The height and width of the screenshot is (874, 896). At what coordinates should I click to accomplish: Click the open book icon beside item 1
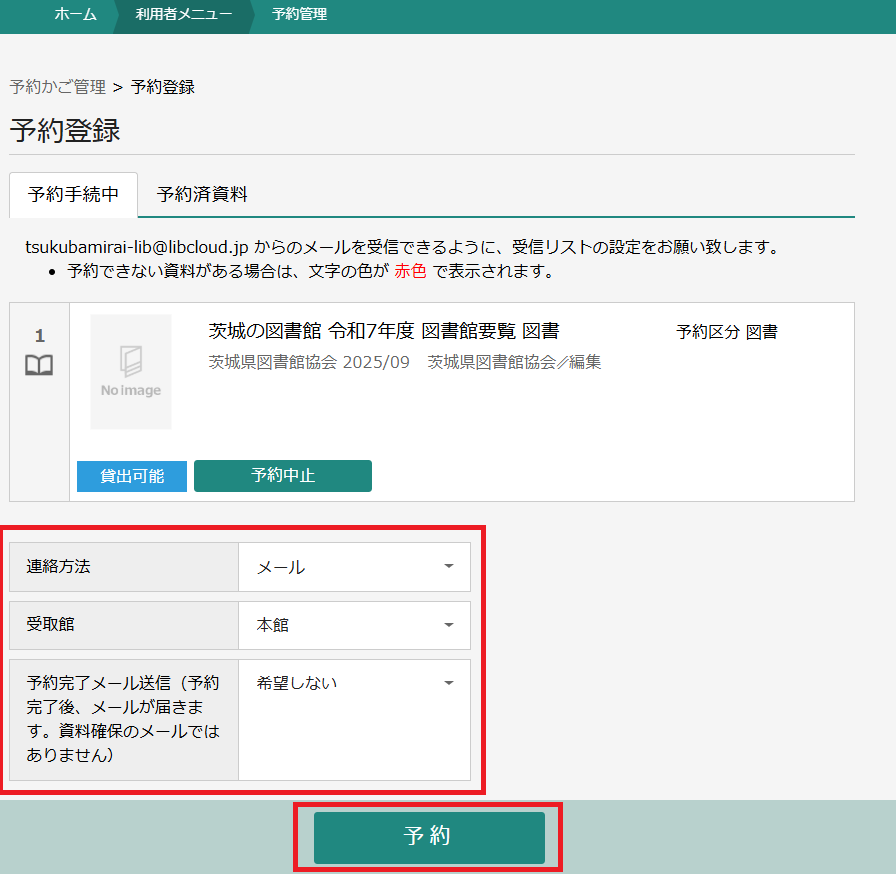(x=39, y=366)
